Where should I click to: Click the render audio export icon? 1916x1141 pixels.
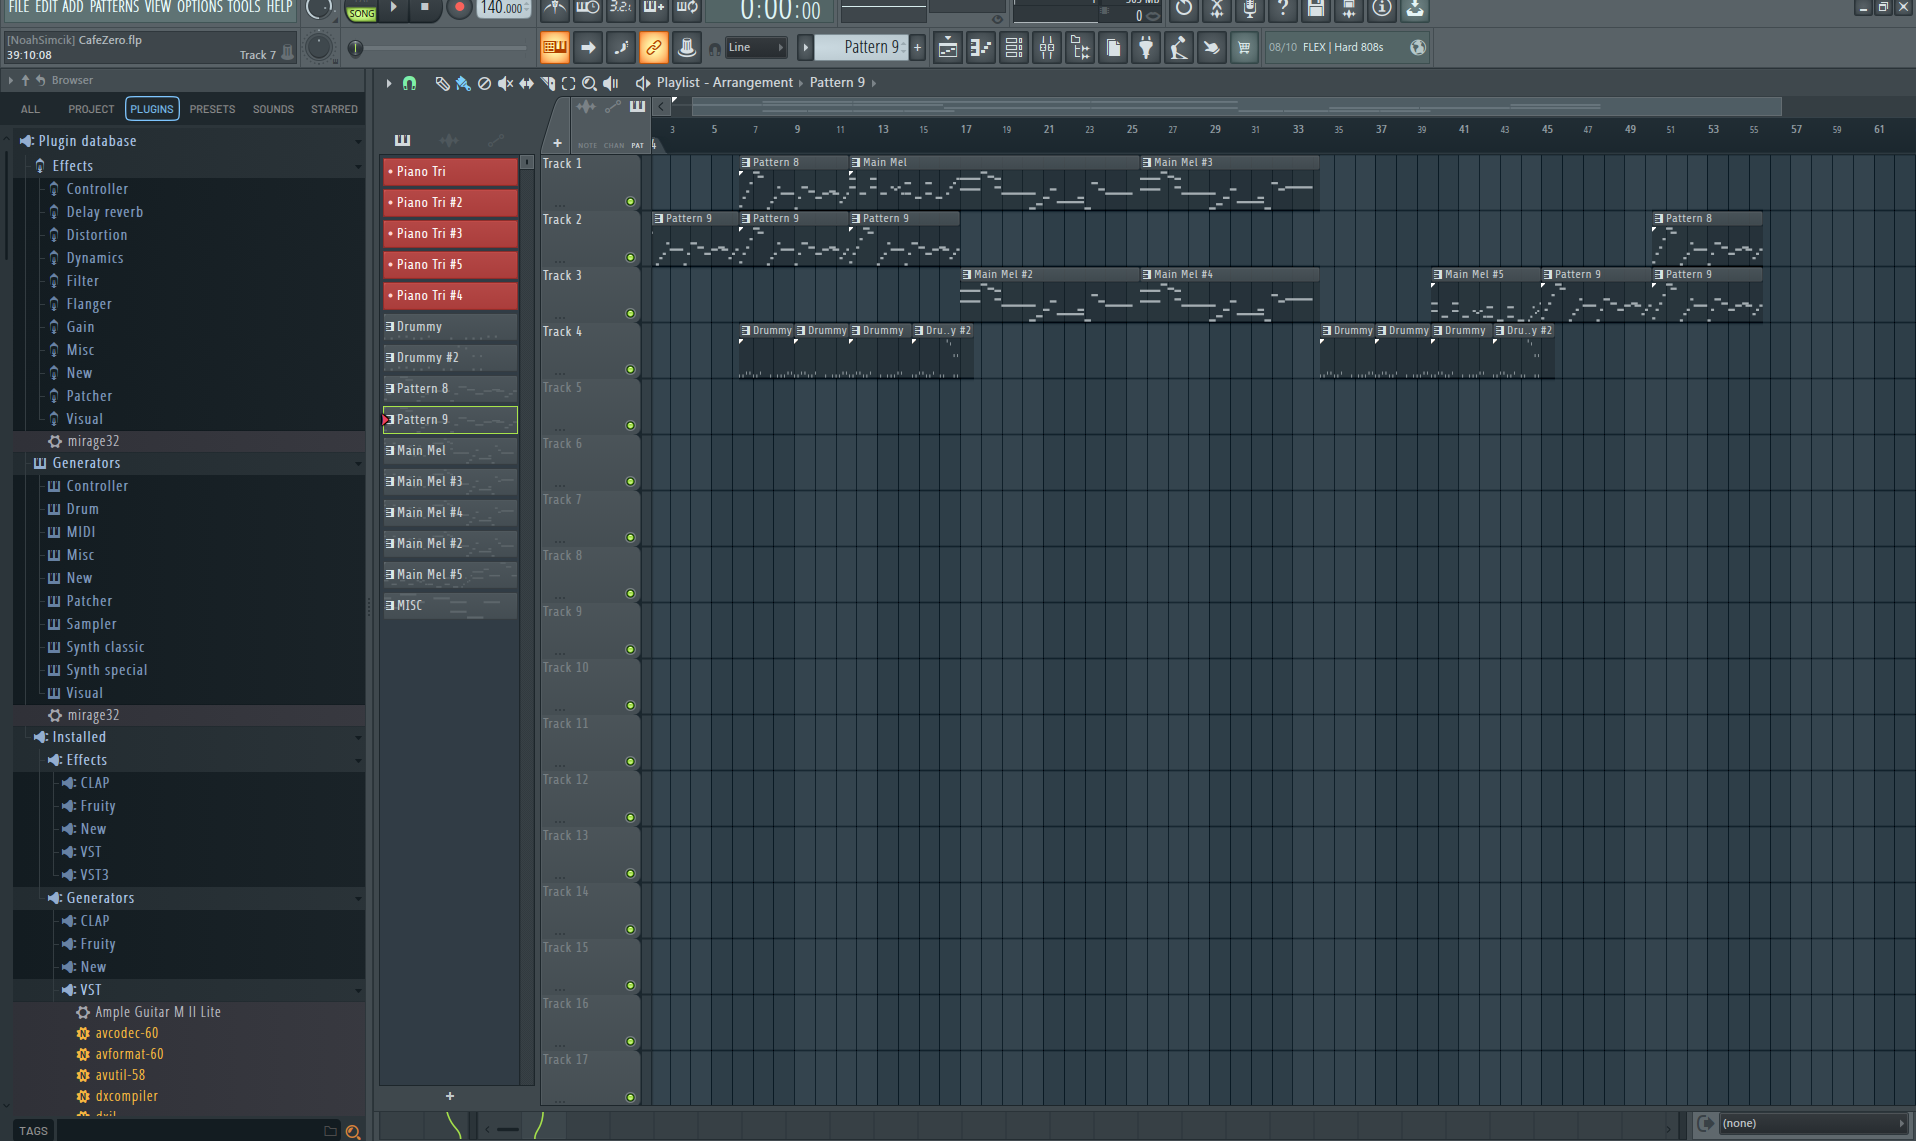coord(1349,9)
